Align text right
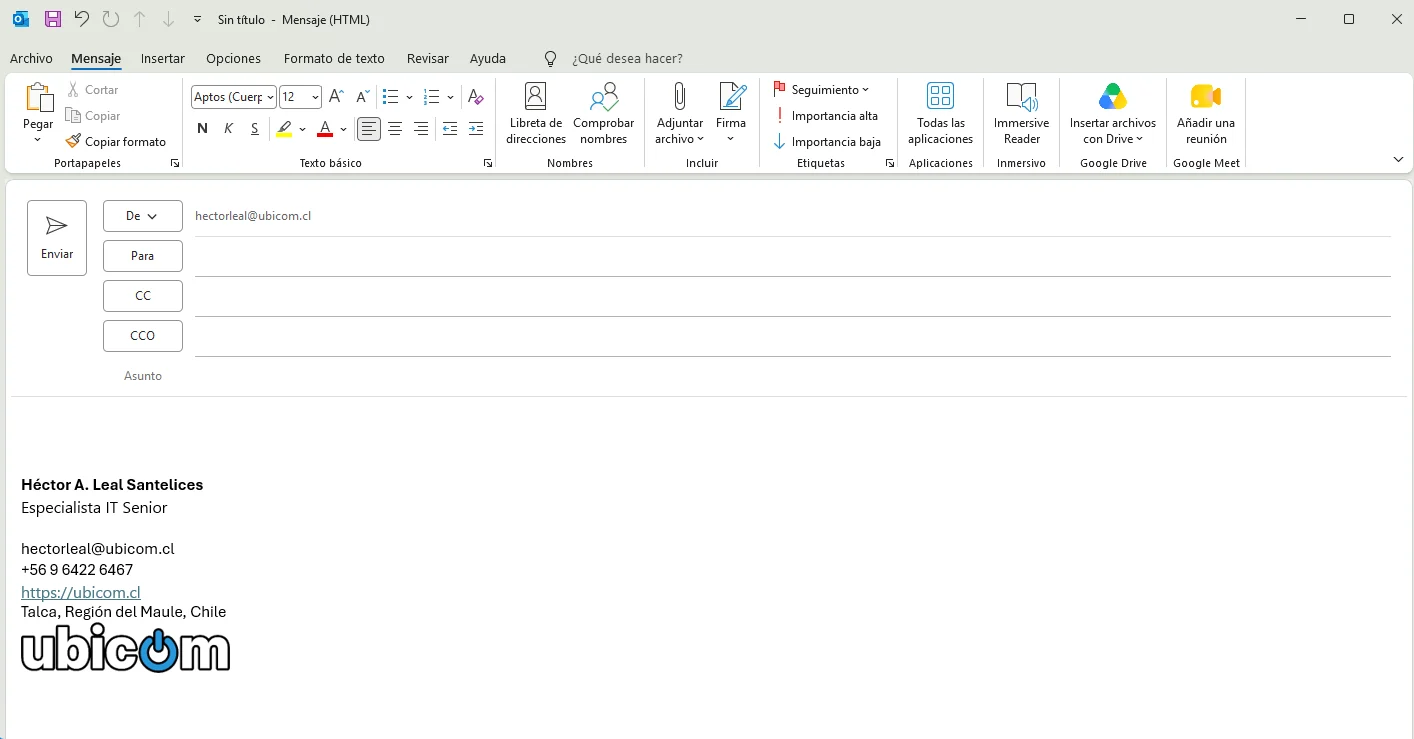1414x739 pixels. (421, 129)
